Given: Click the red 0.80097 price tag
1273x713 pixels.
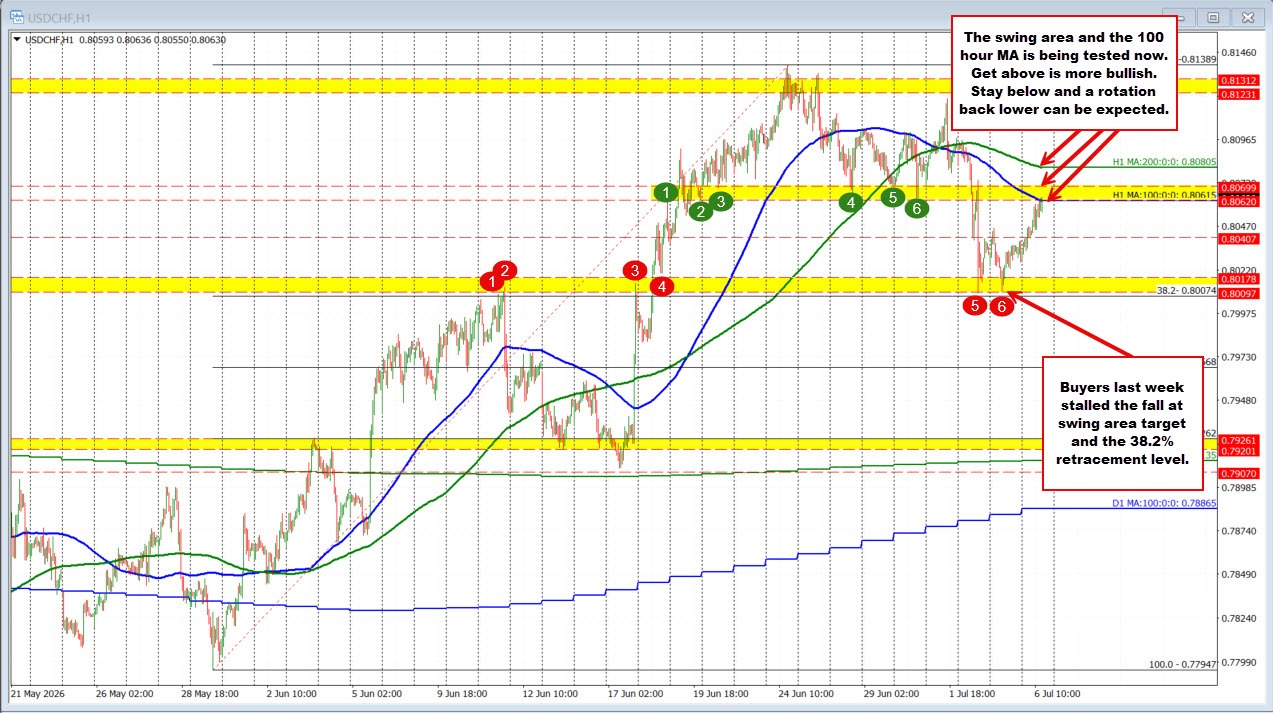Looking at the screenshot, I should tap(1238, 293).
